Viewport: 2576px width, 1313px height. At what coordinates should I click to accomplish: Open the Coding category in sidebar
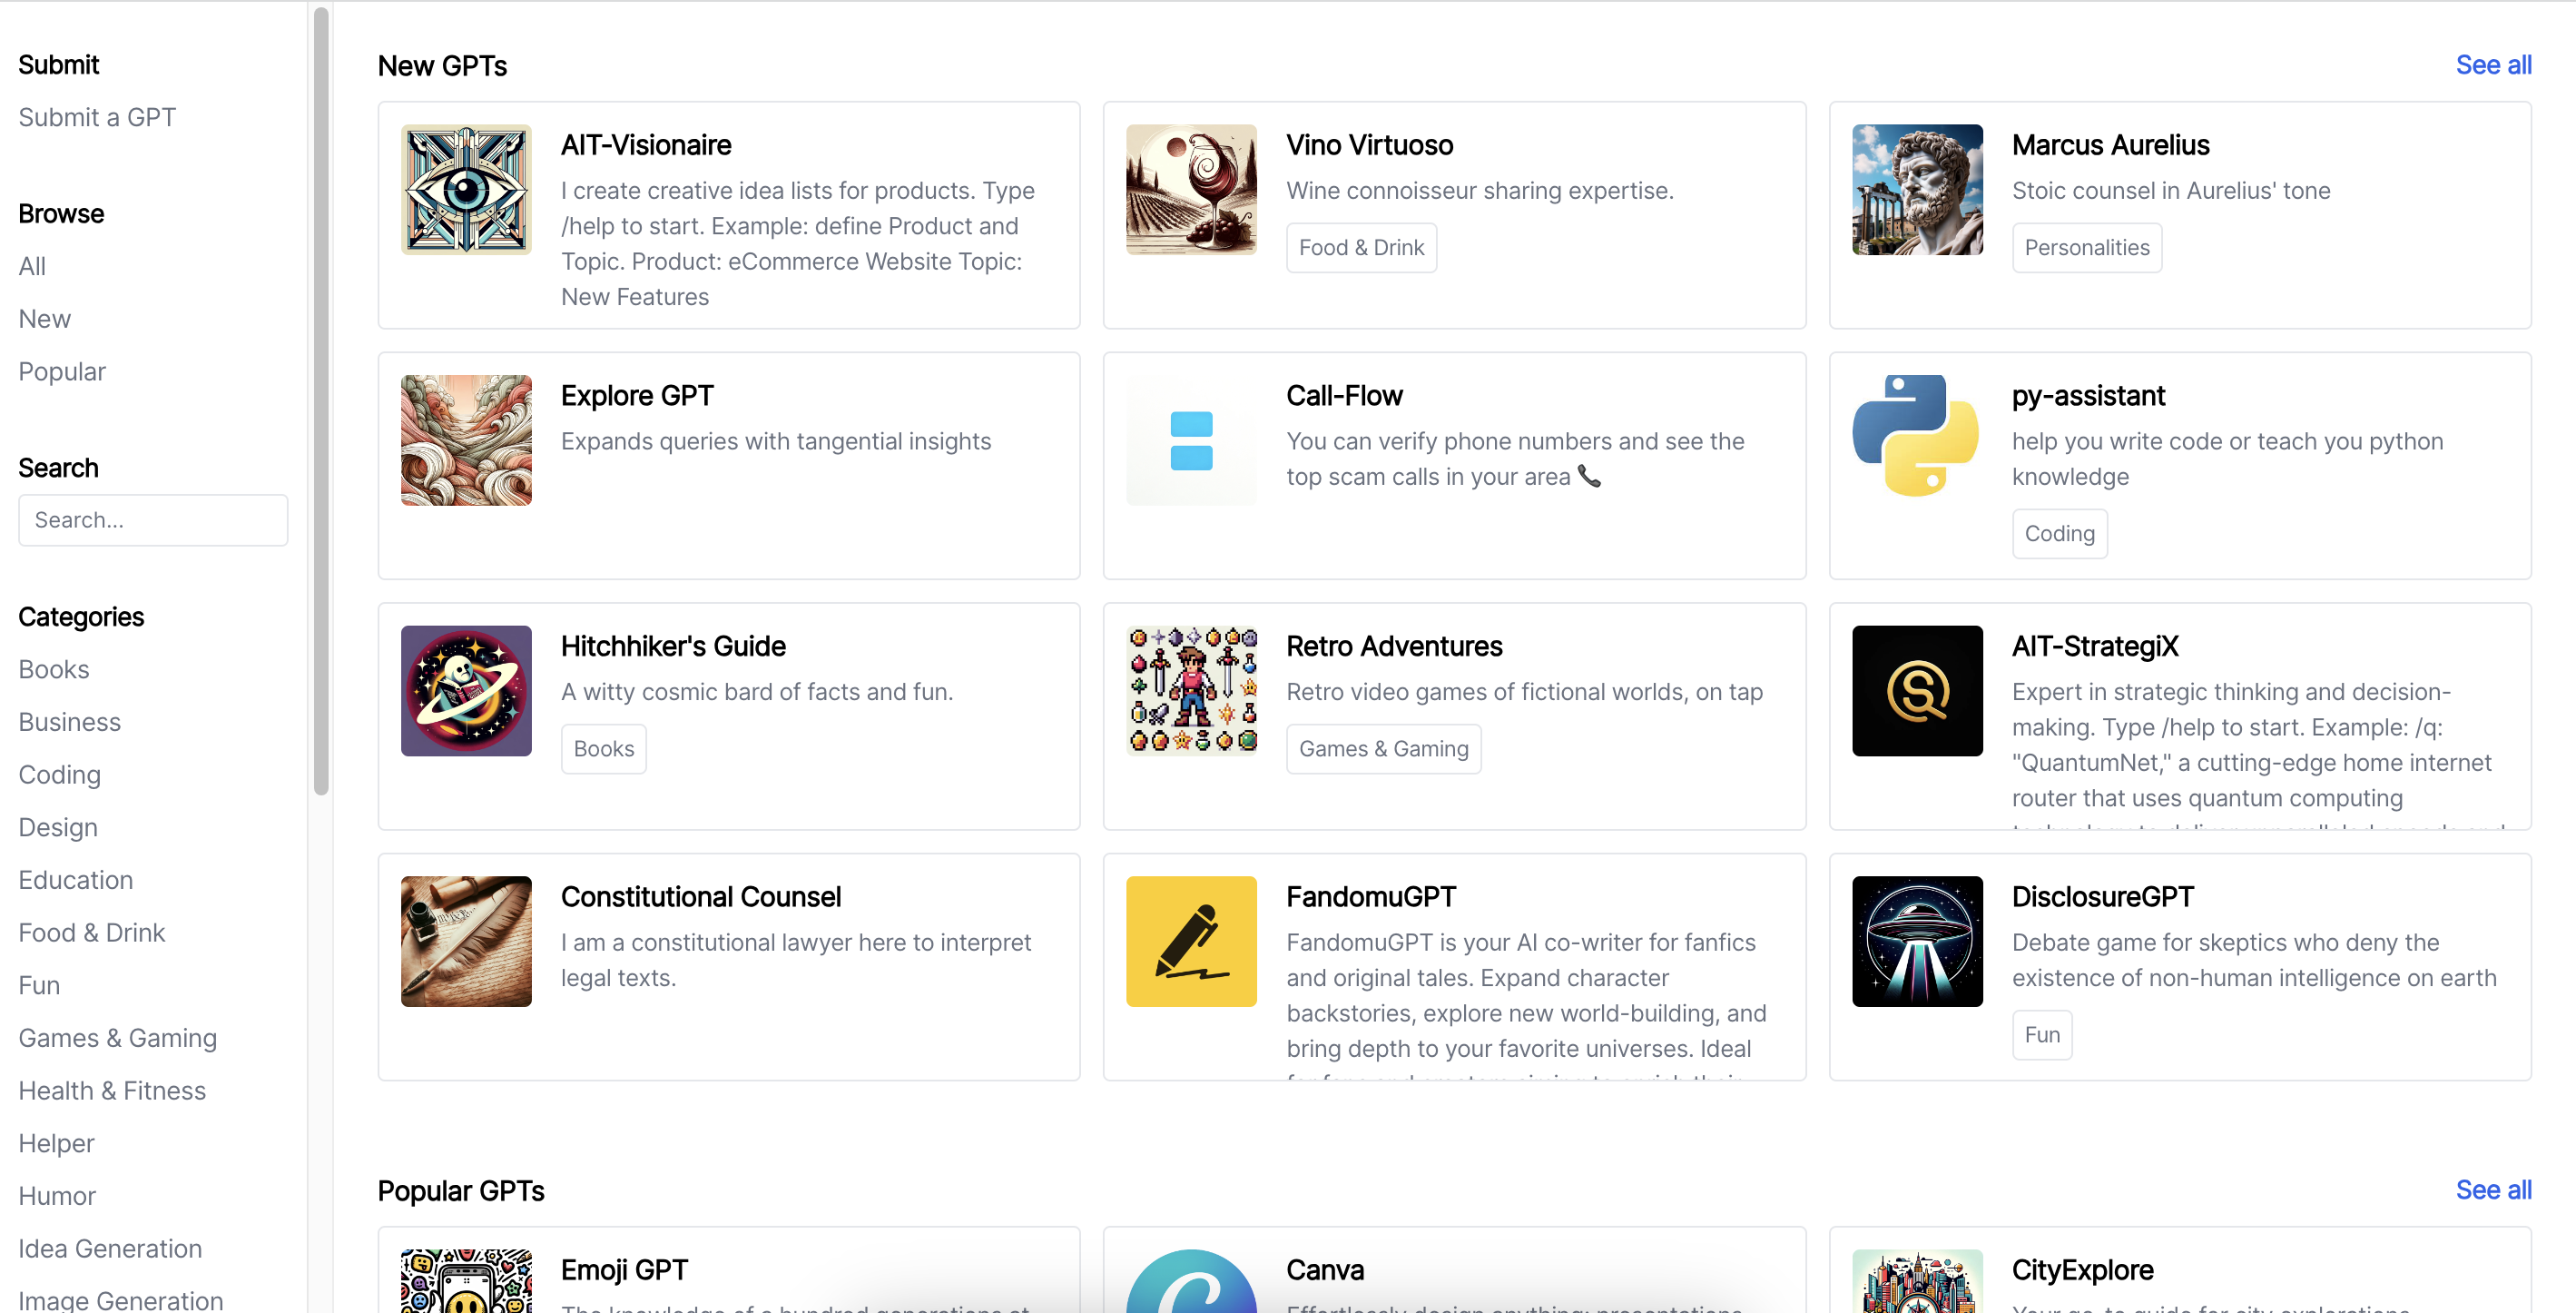pyautogui.click(x=60, y=775)
